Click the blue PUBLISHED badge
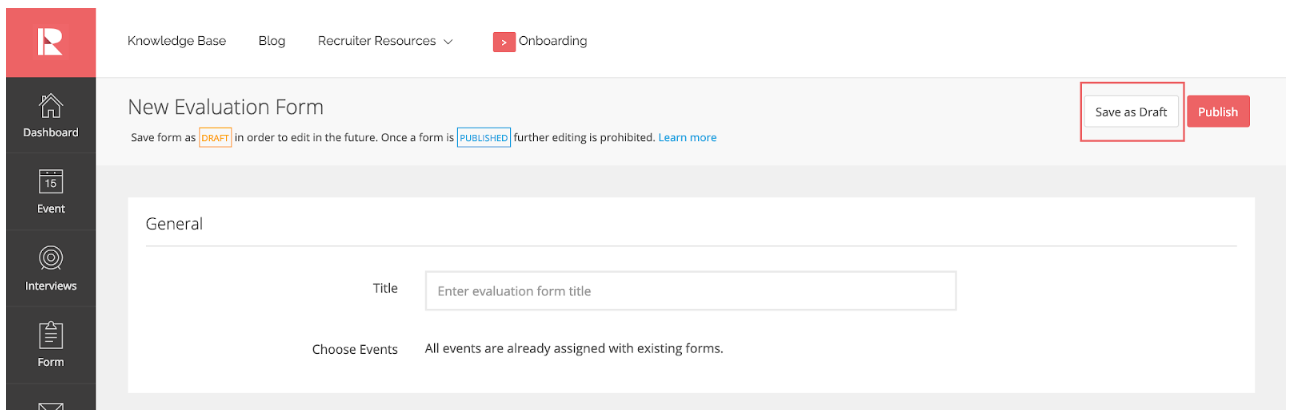This screenshot has height=416, width=1296. pyautogui.click(x=484, y=138)
